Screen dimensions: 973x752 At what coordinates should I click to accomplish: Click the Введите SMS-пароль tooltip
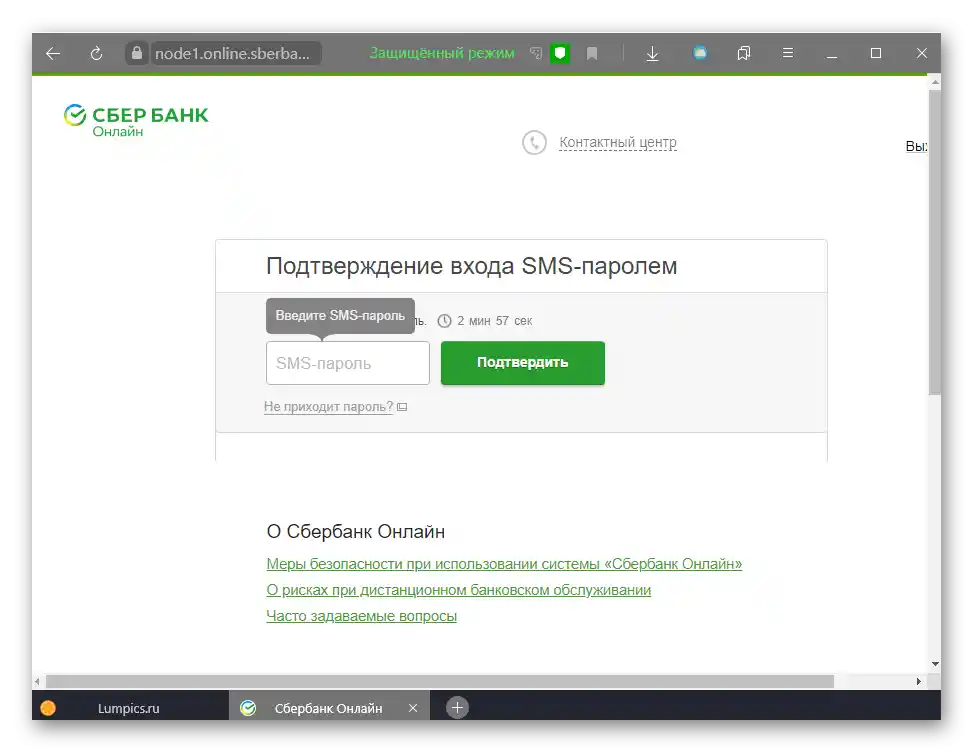click(340, 316)
